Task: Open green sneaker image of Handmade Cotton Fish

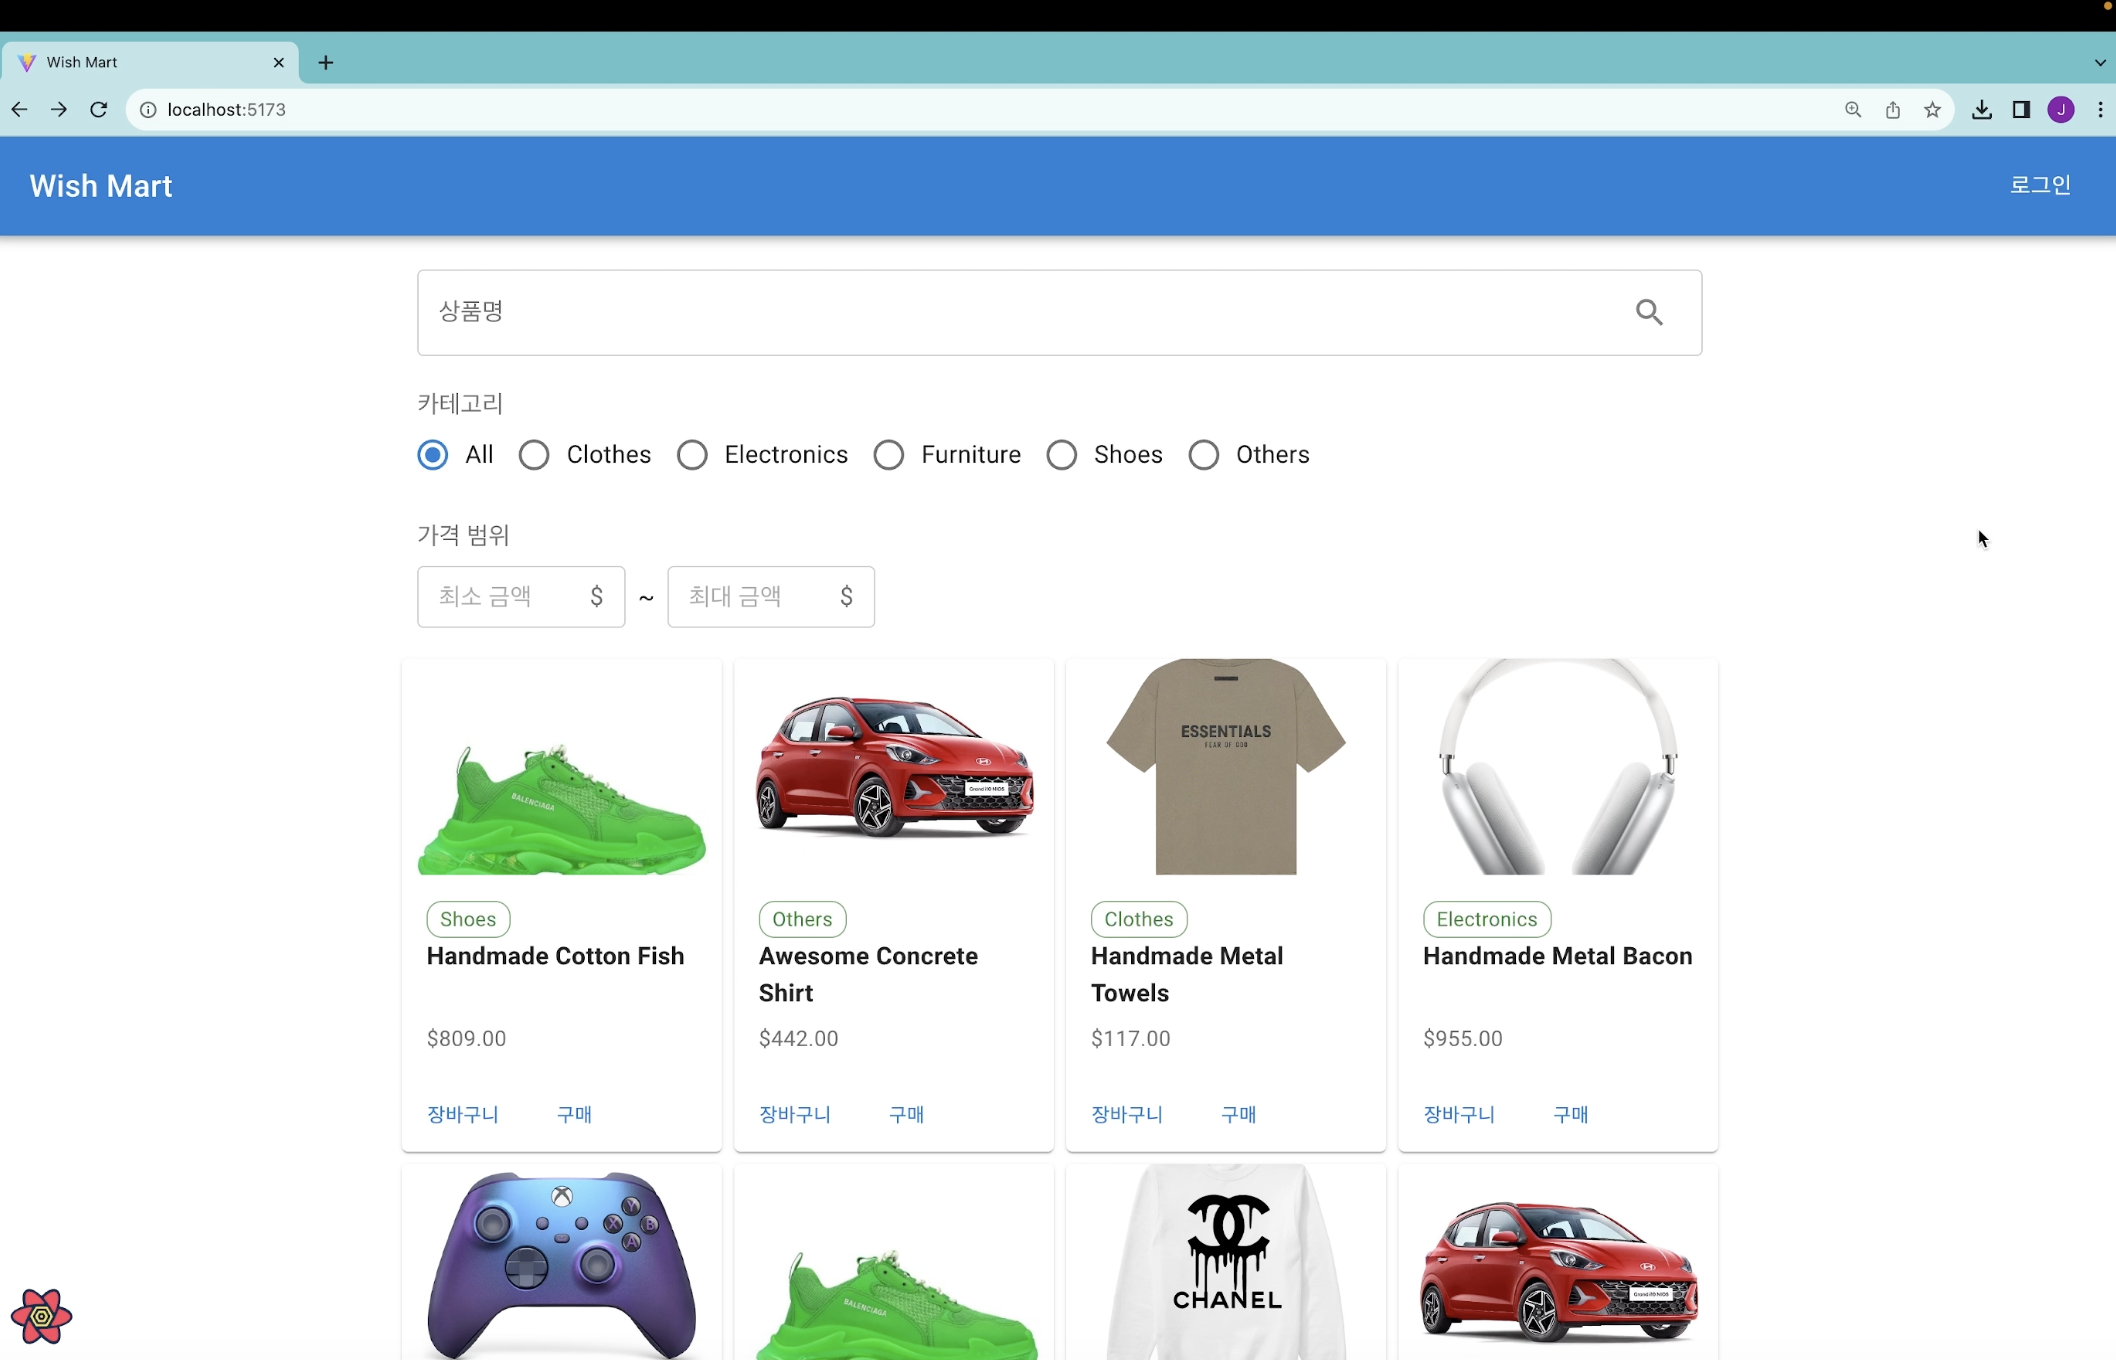Action: pos(562,767)
